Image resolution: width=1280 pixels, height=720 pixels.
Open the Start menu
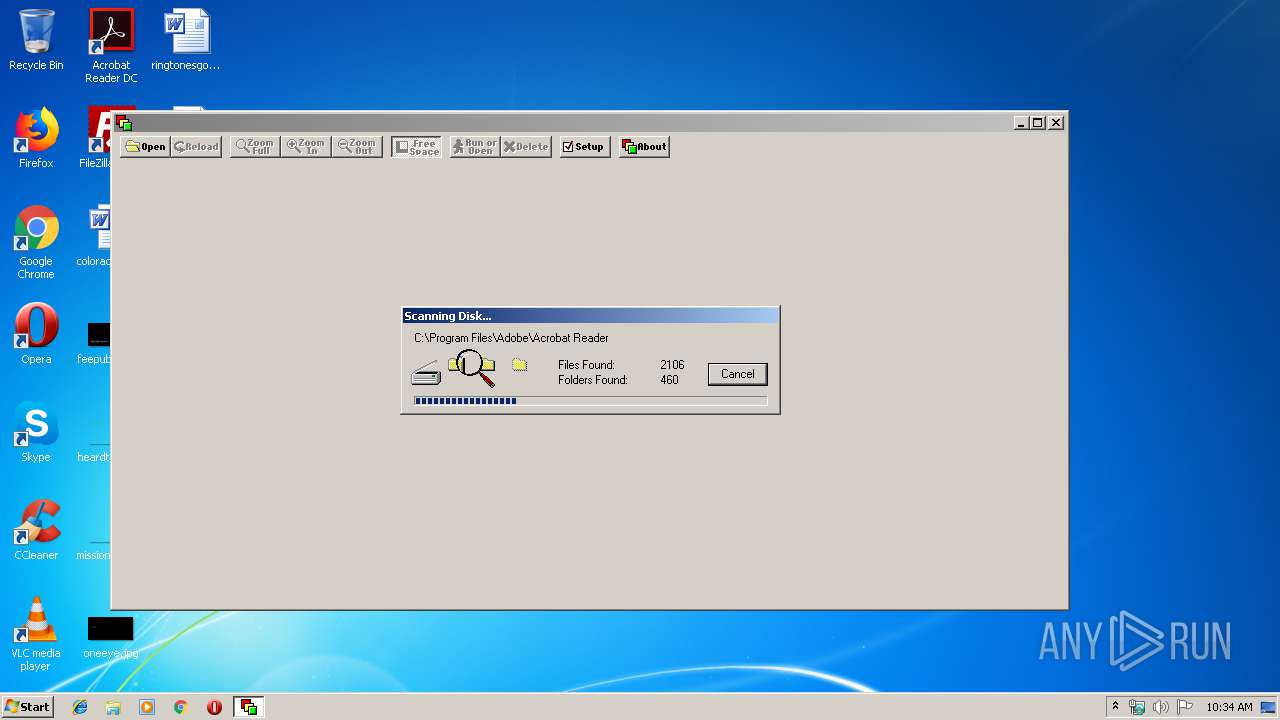click(x=27, y=707)
